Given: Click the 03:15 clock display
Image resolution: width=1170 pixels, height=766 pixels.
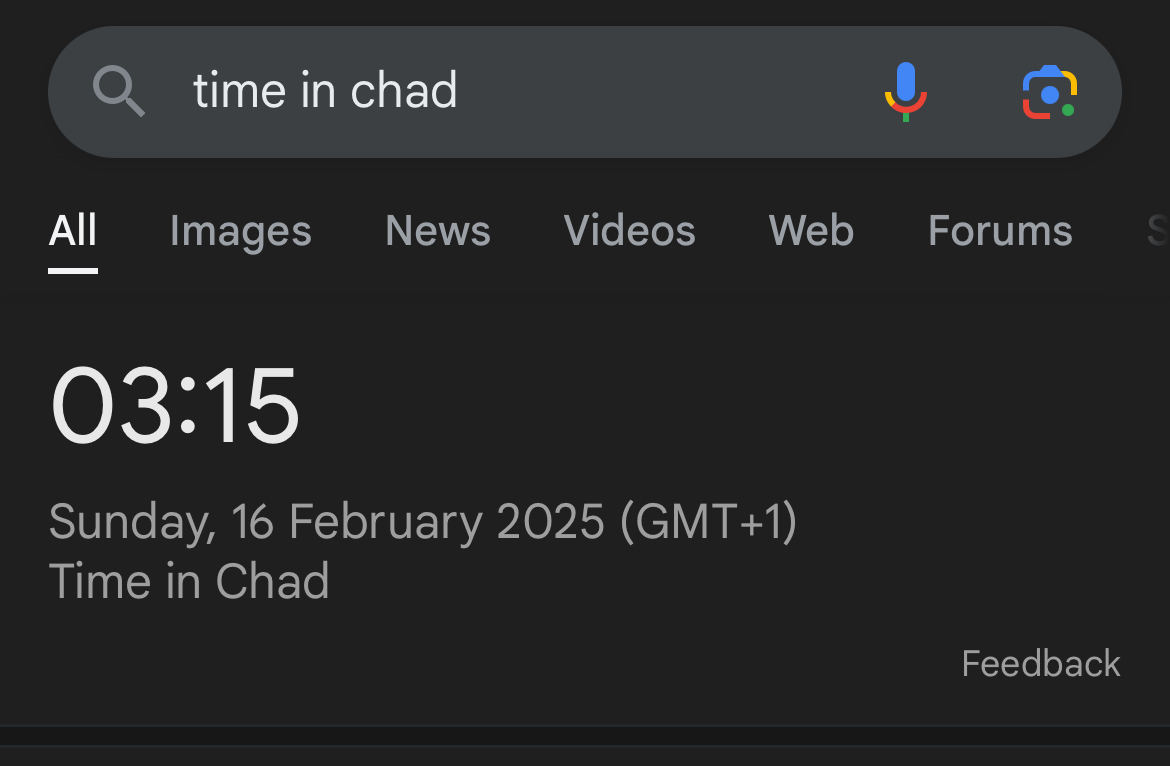Looking at the screenshot, I should click(175, 406).
